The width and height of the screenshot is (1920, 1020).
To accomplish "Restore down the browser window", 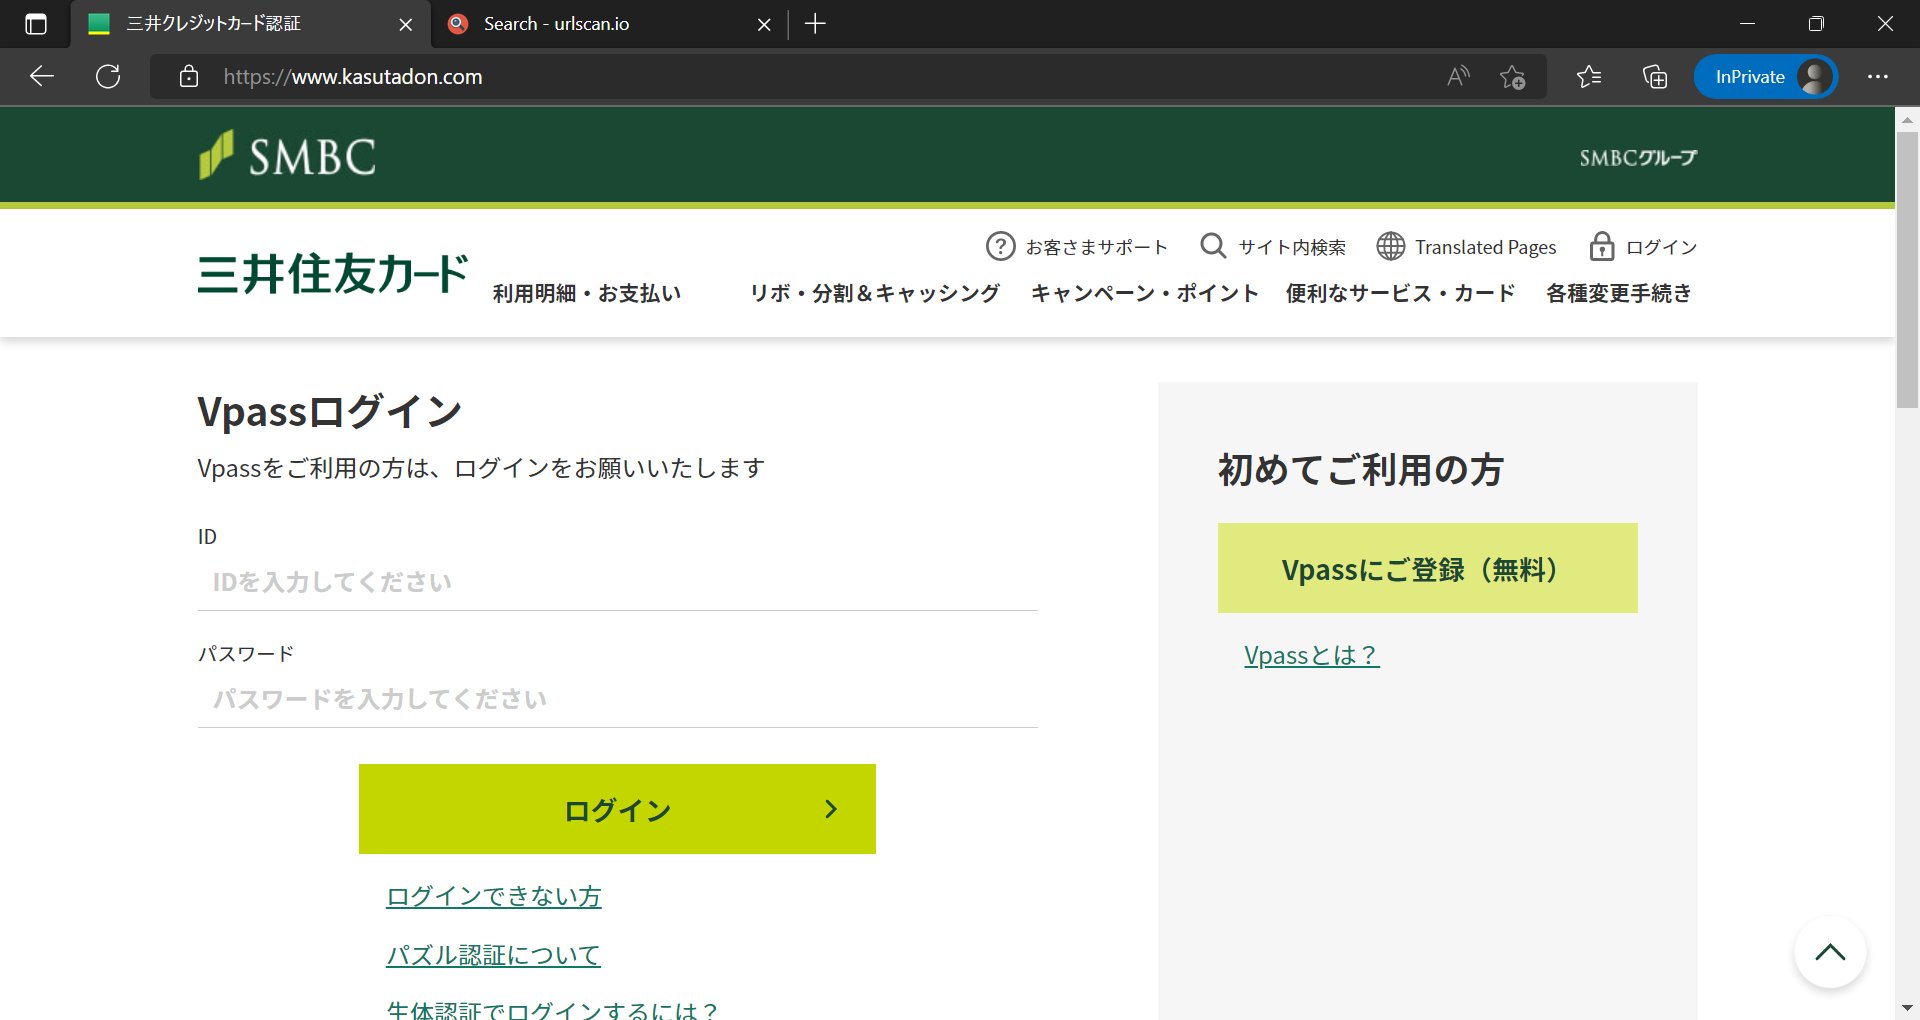I will 1816,24.
